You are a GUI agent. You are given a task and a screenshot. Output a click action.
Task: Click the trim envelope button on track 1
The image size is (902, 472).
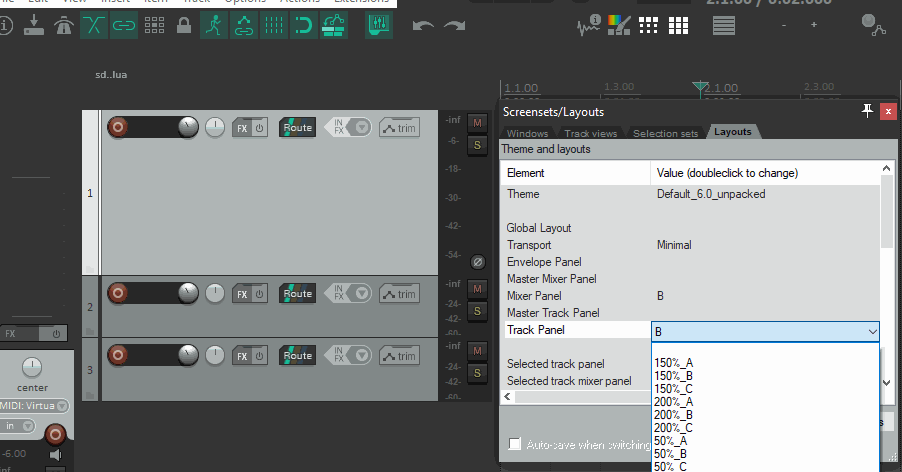tap(399, 127)
